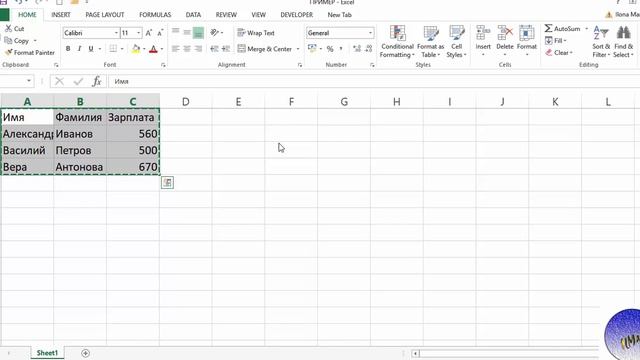This screenshot has height=360, width=640.
Task: Delete cells with the Delete button
Action: pyautogui.click(x=505, y=41)
